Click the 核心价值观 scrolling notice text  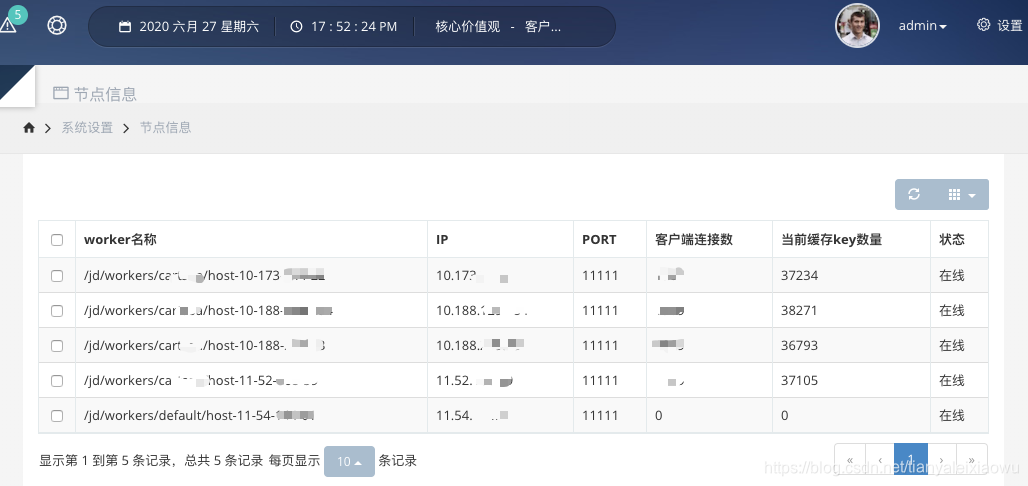click(498, 27)
